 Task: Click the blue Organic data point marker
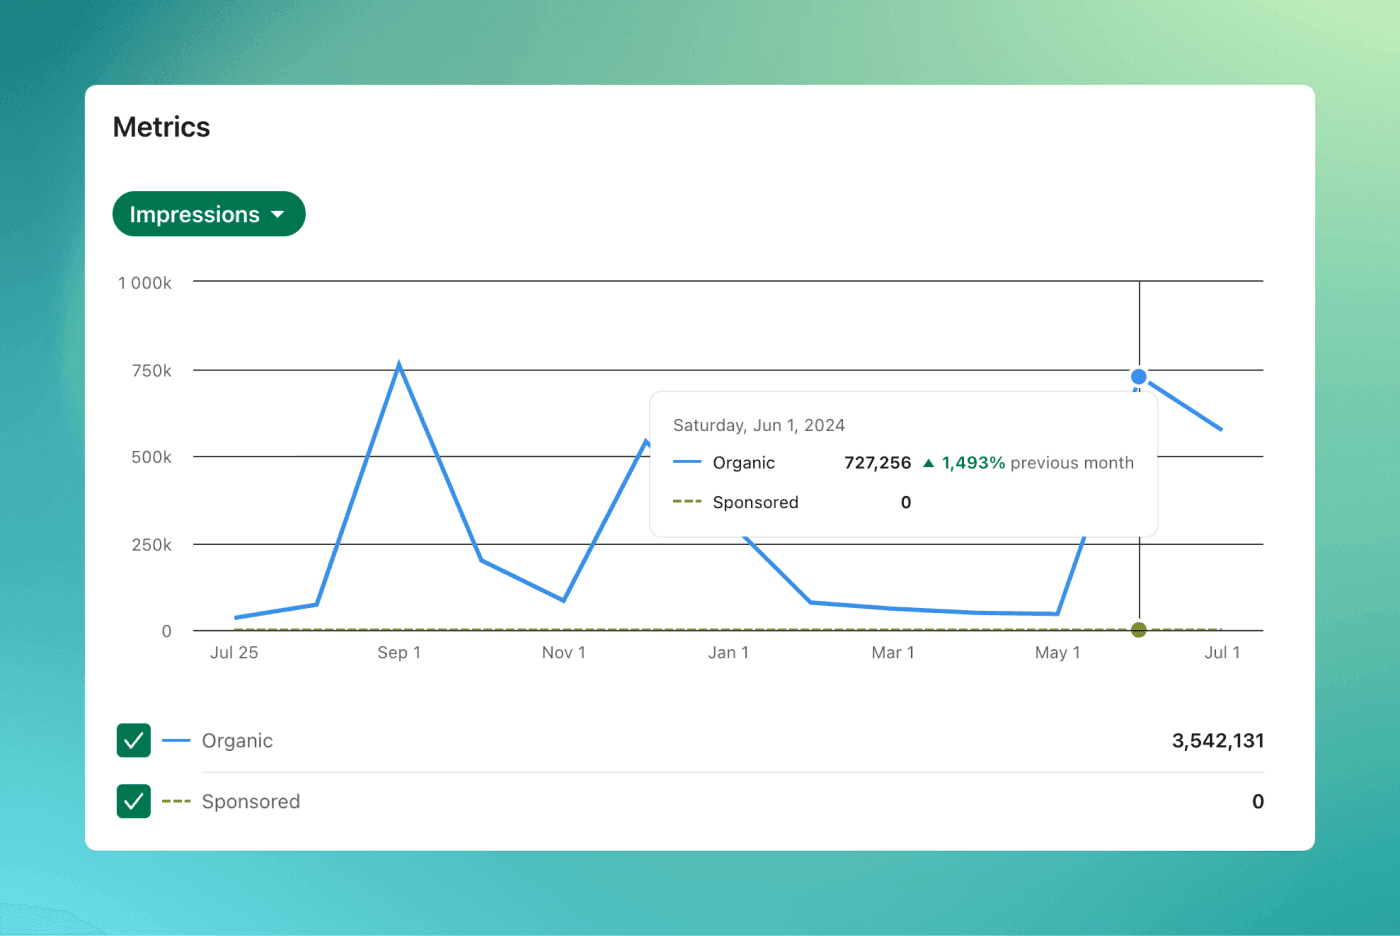point(1138,377)
